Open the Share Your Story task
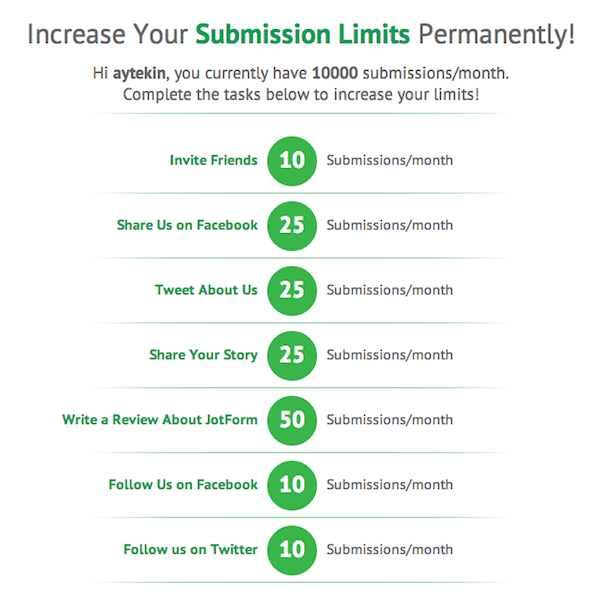The width and height of the screenshot is (600, 595). [203, 355]
